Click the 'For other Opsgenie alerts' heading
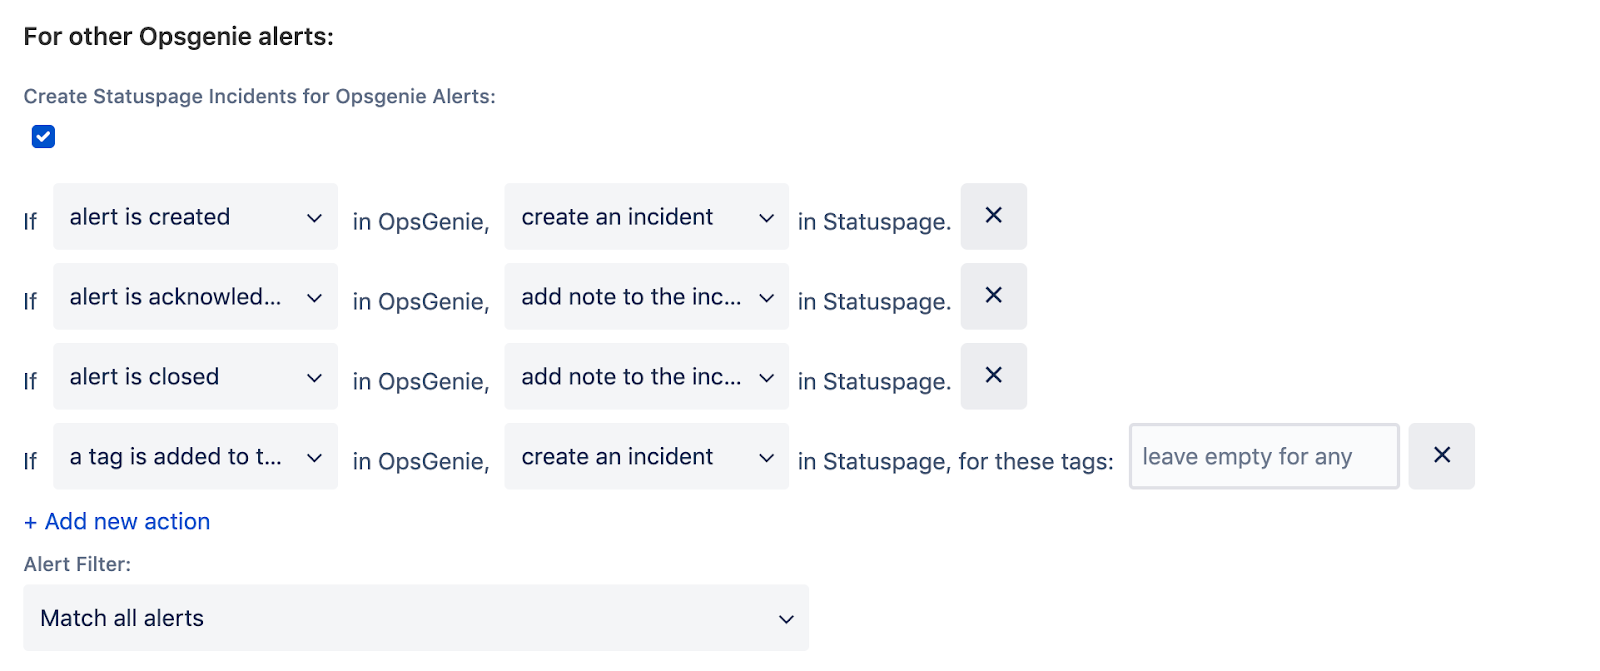This screenshot has height=671, width=1600. point(178,37)
